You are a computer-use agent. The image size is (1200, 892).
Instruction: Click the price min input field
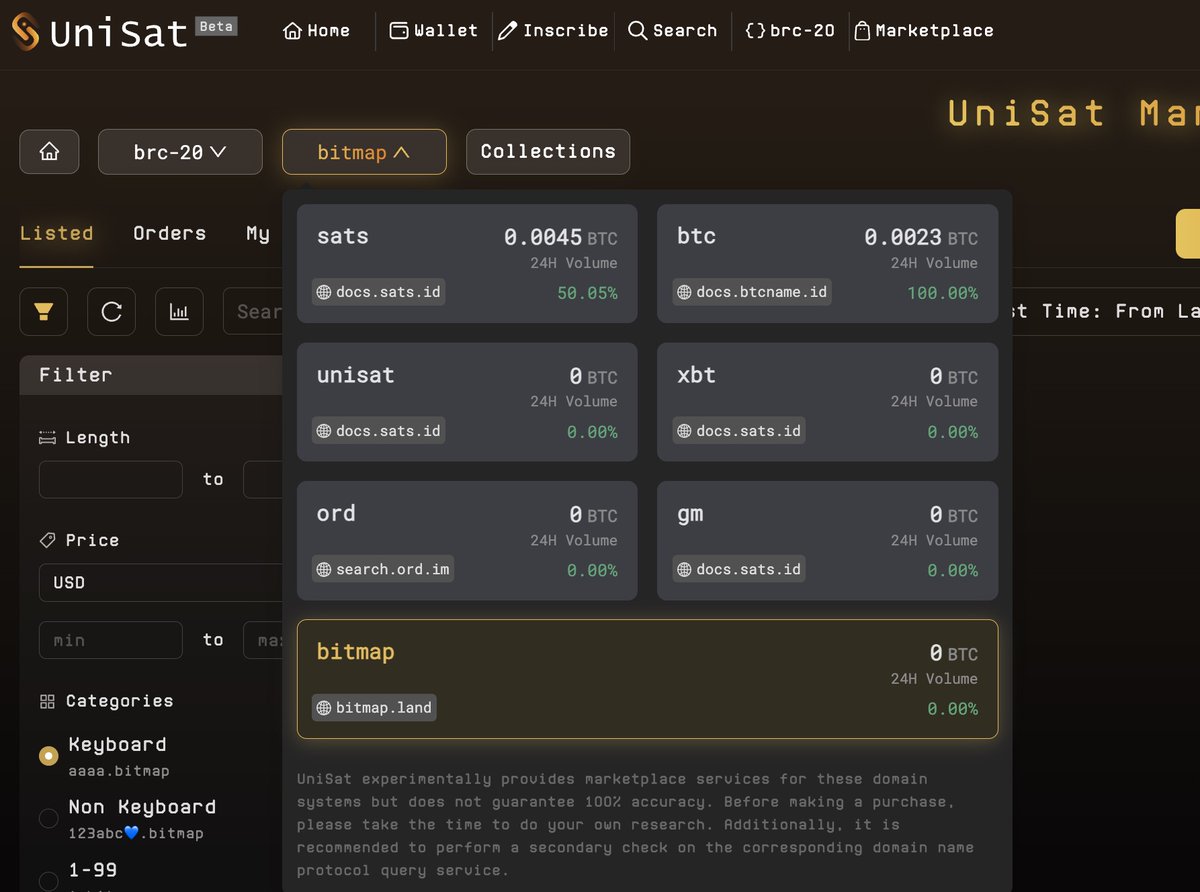(x=111, y=640)
